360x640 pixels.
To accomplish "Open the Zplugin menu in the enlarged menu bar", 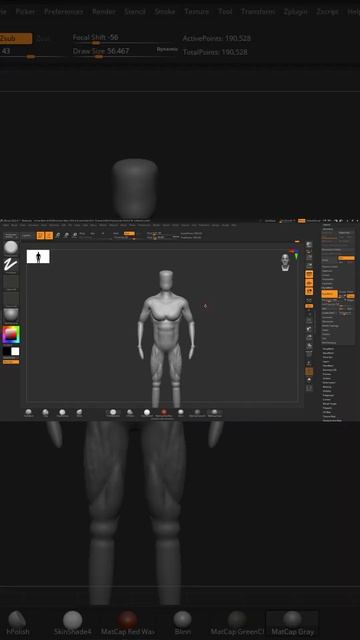I will (x=296, y=11).
